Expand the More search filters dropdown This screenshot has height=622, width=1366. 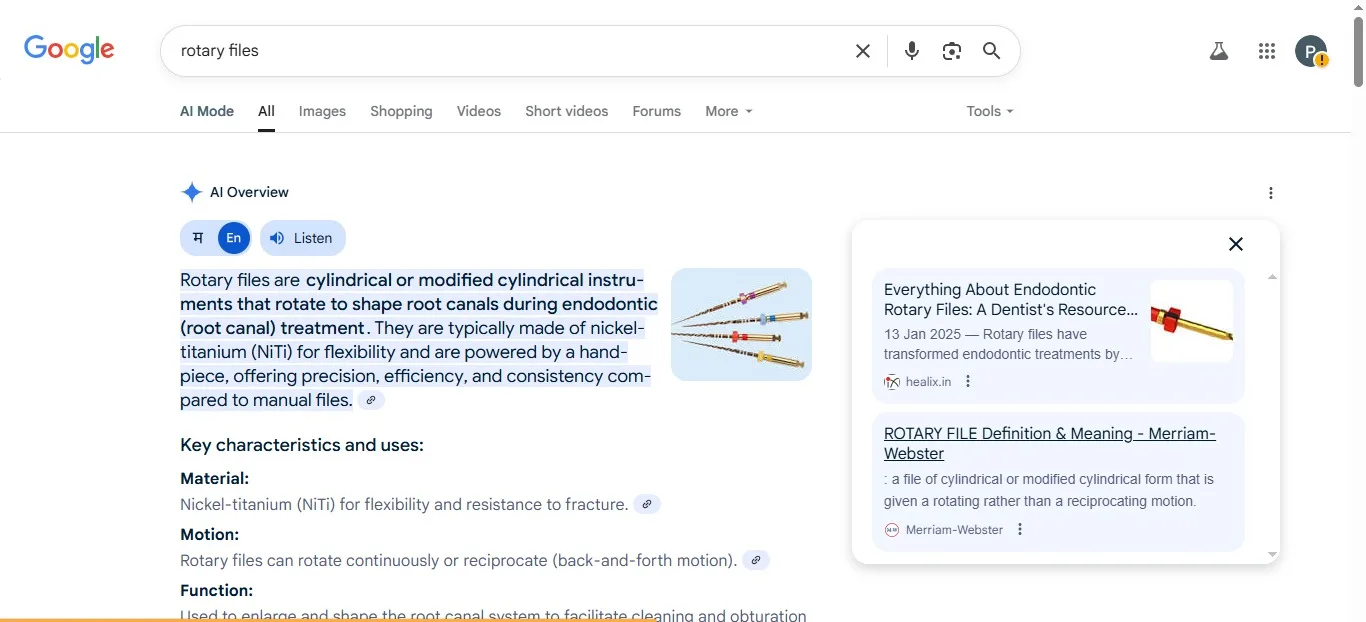[729, 111]
